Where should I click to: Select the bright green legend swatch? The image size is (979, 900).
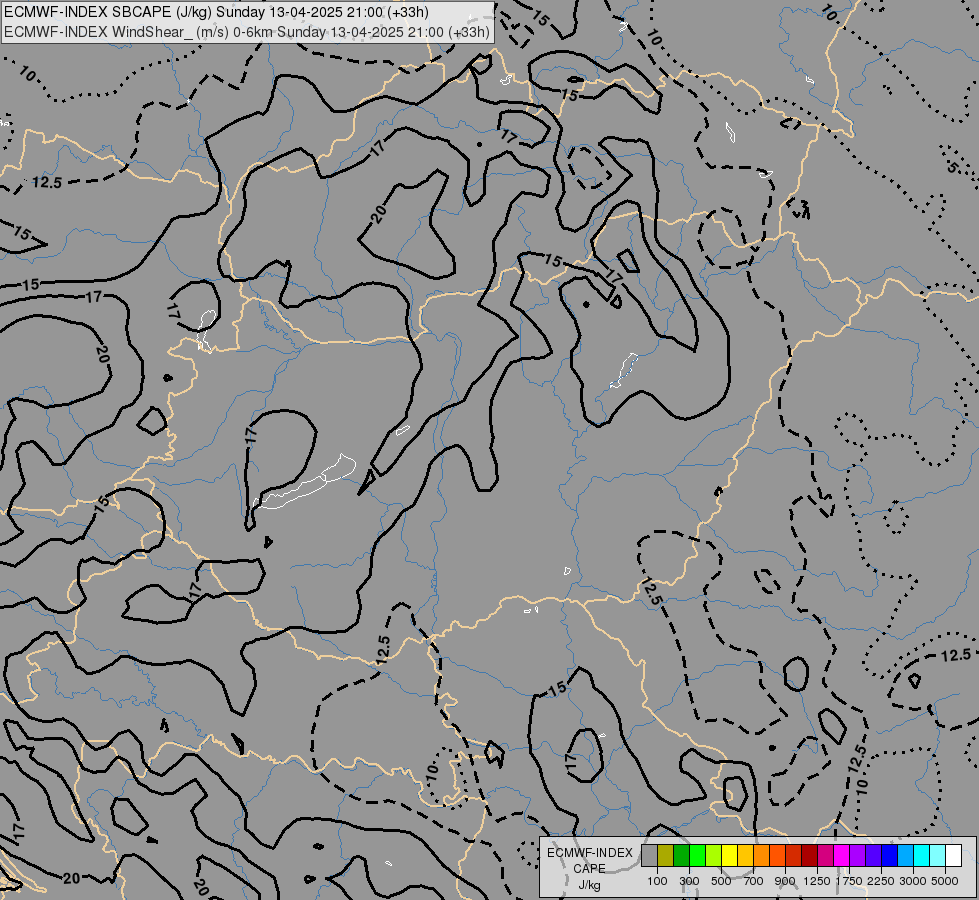pyautogui.click(x=698, y=856)
